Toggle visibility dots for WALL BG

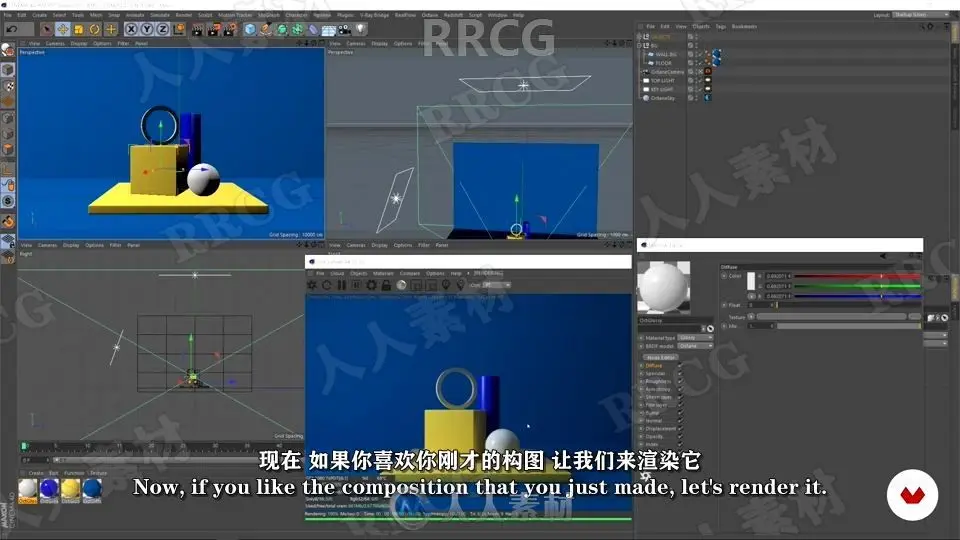(x=696, y=54)
